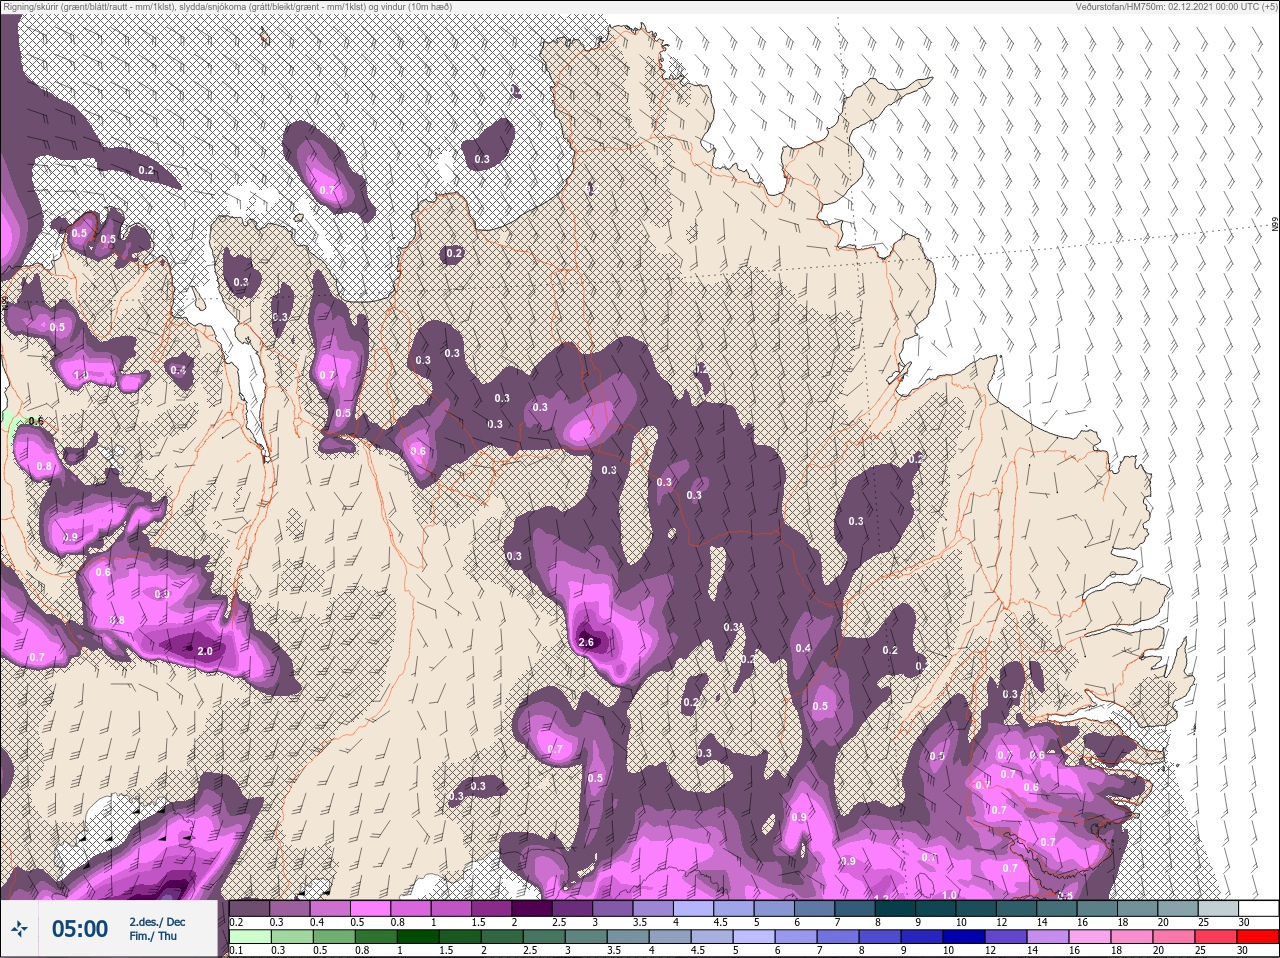Click the wind compass icon beside 05:00
This screenshot has width=1280, height=958.
tap(19, 928)
